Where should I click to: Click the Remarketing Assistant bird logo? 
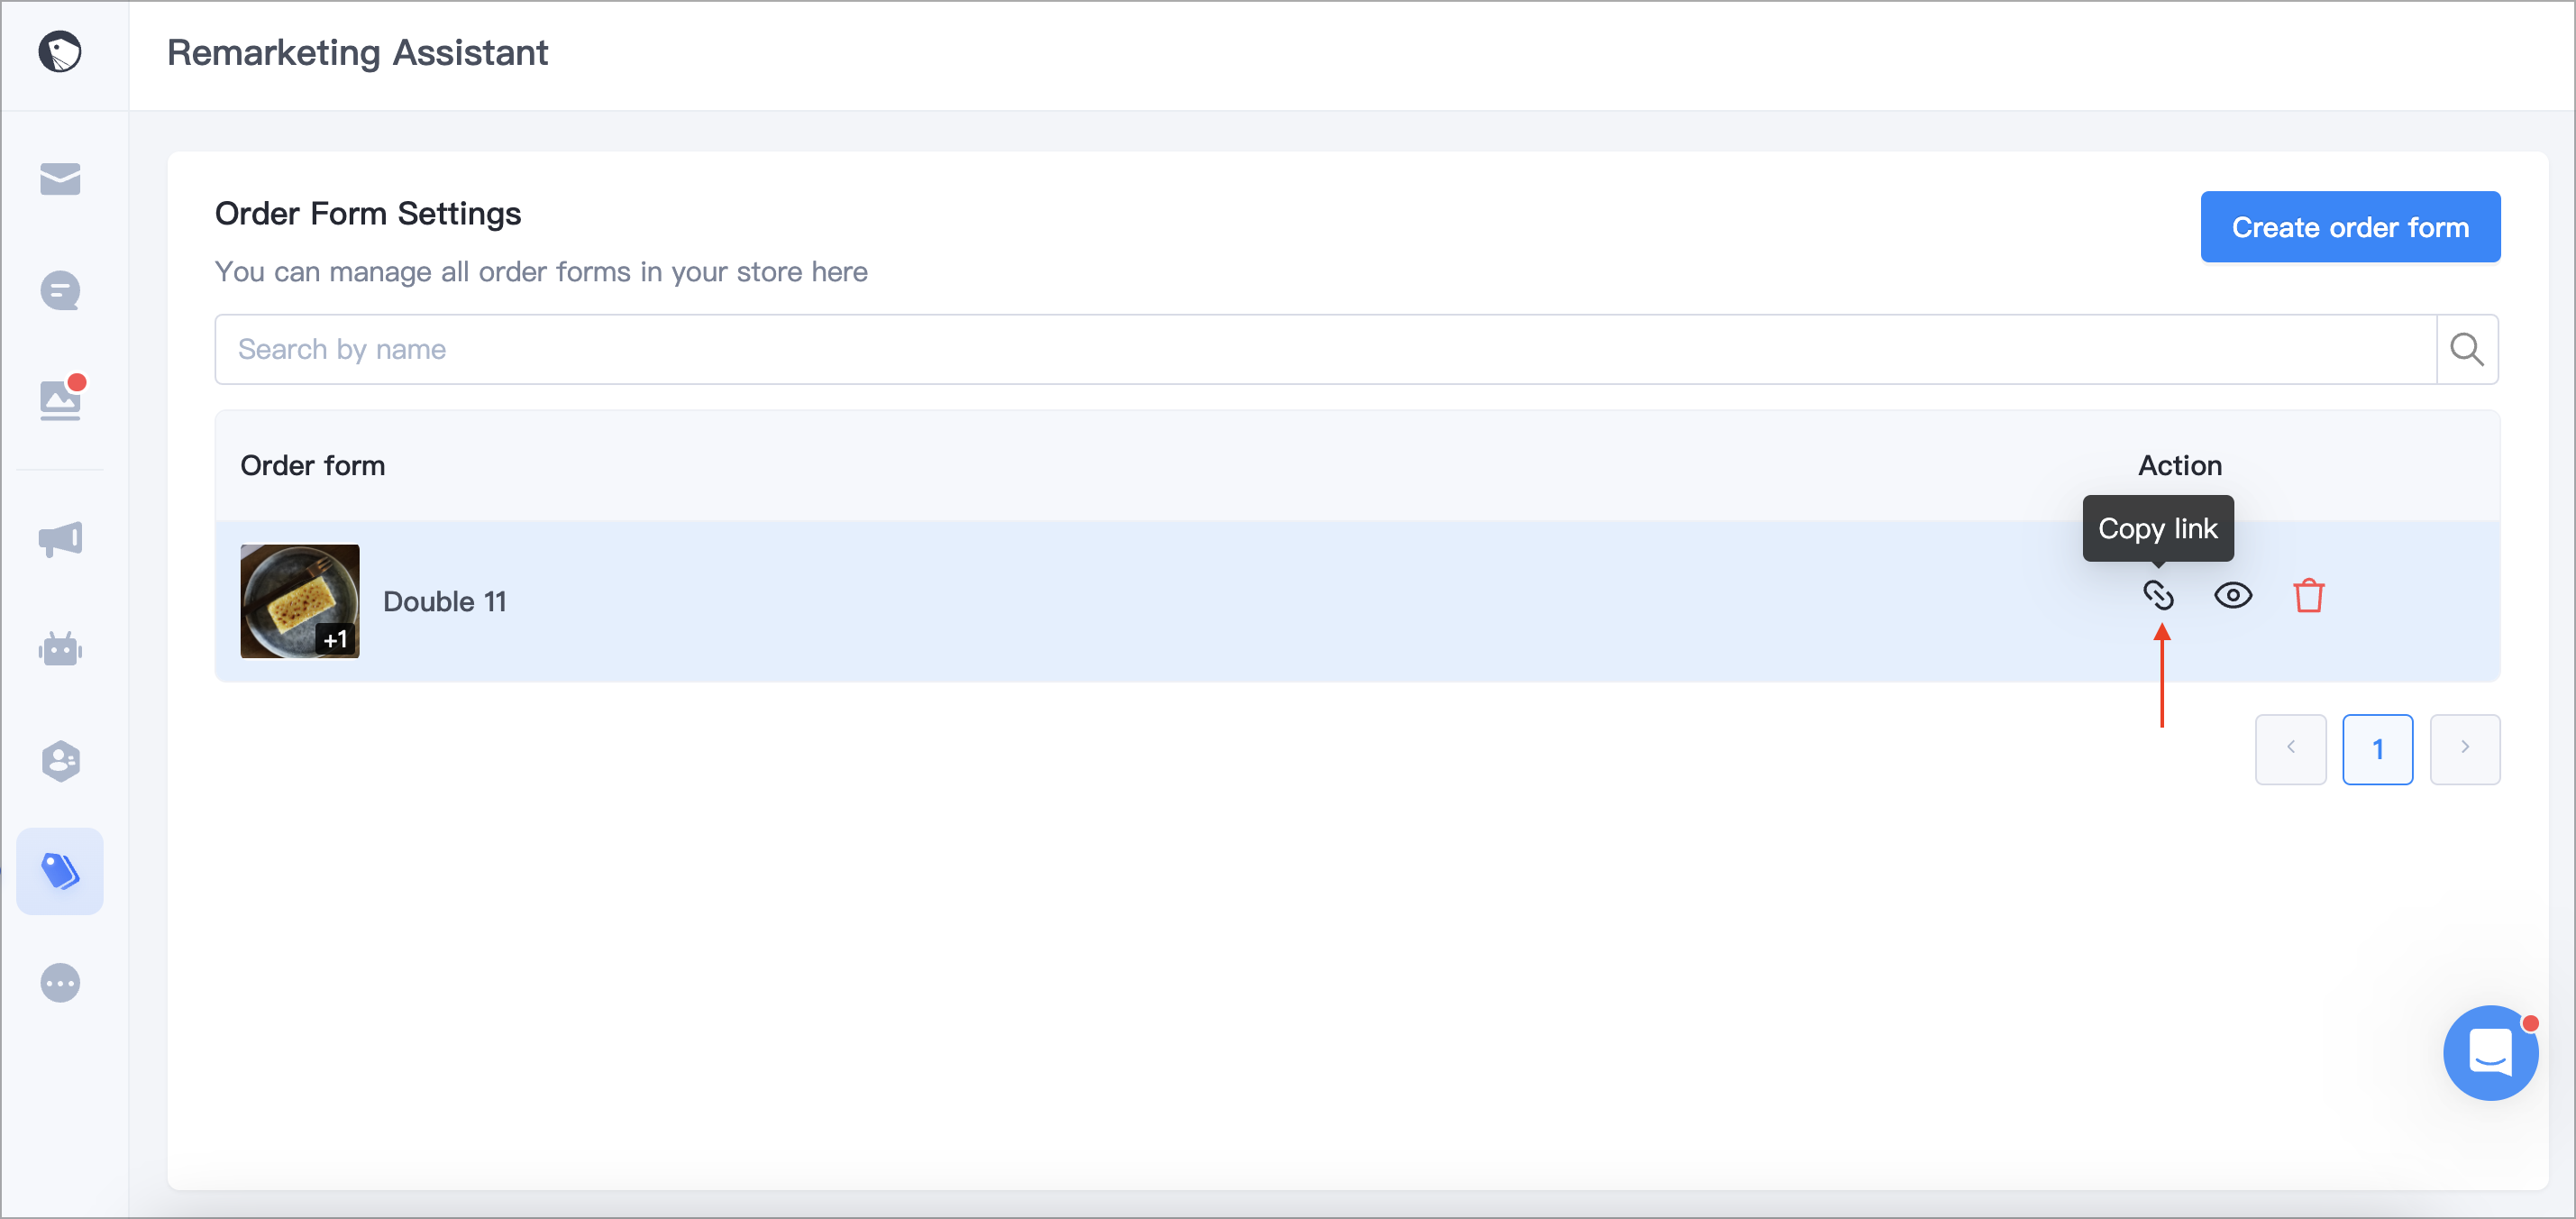point(60,52)
